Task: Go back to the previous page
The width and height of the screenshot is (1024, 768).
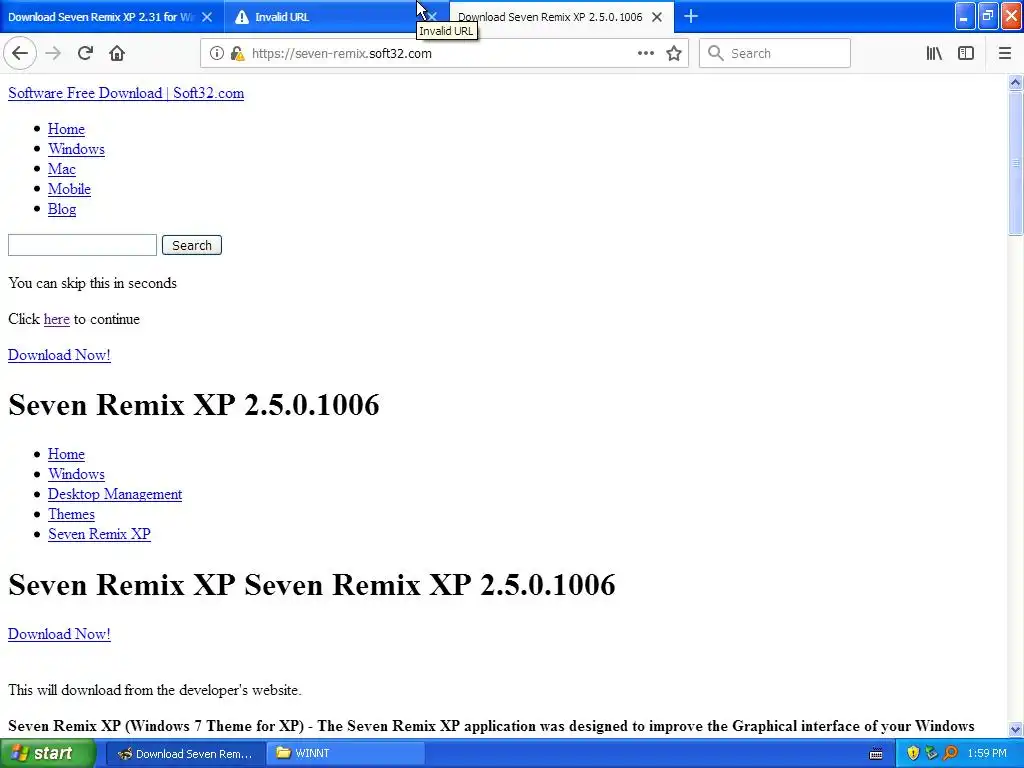Action: [20, 54]
